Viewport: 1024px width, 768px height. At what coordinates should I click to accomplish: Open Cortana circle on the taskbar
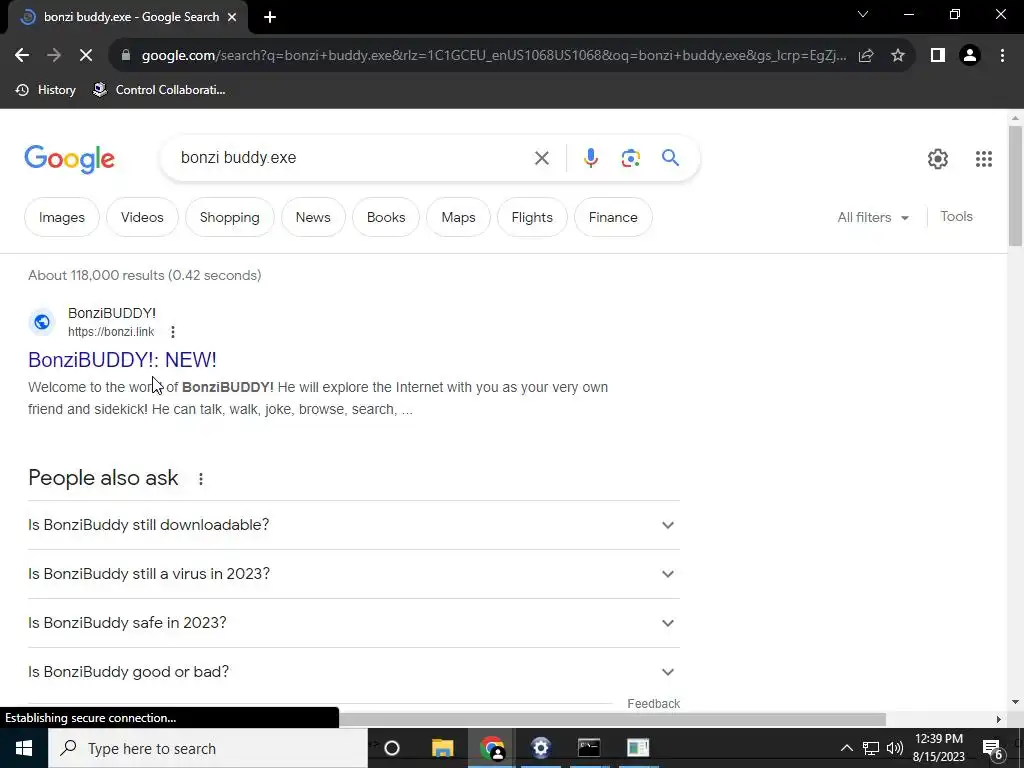point(392,748)
